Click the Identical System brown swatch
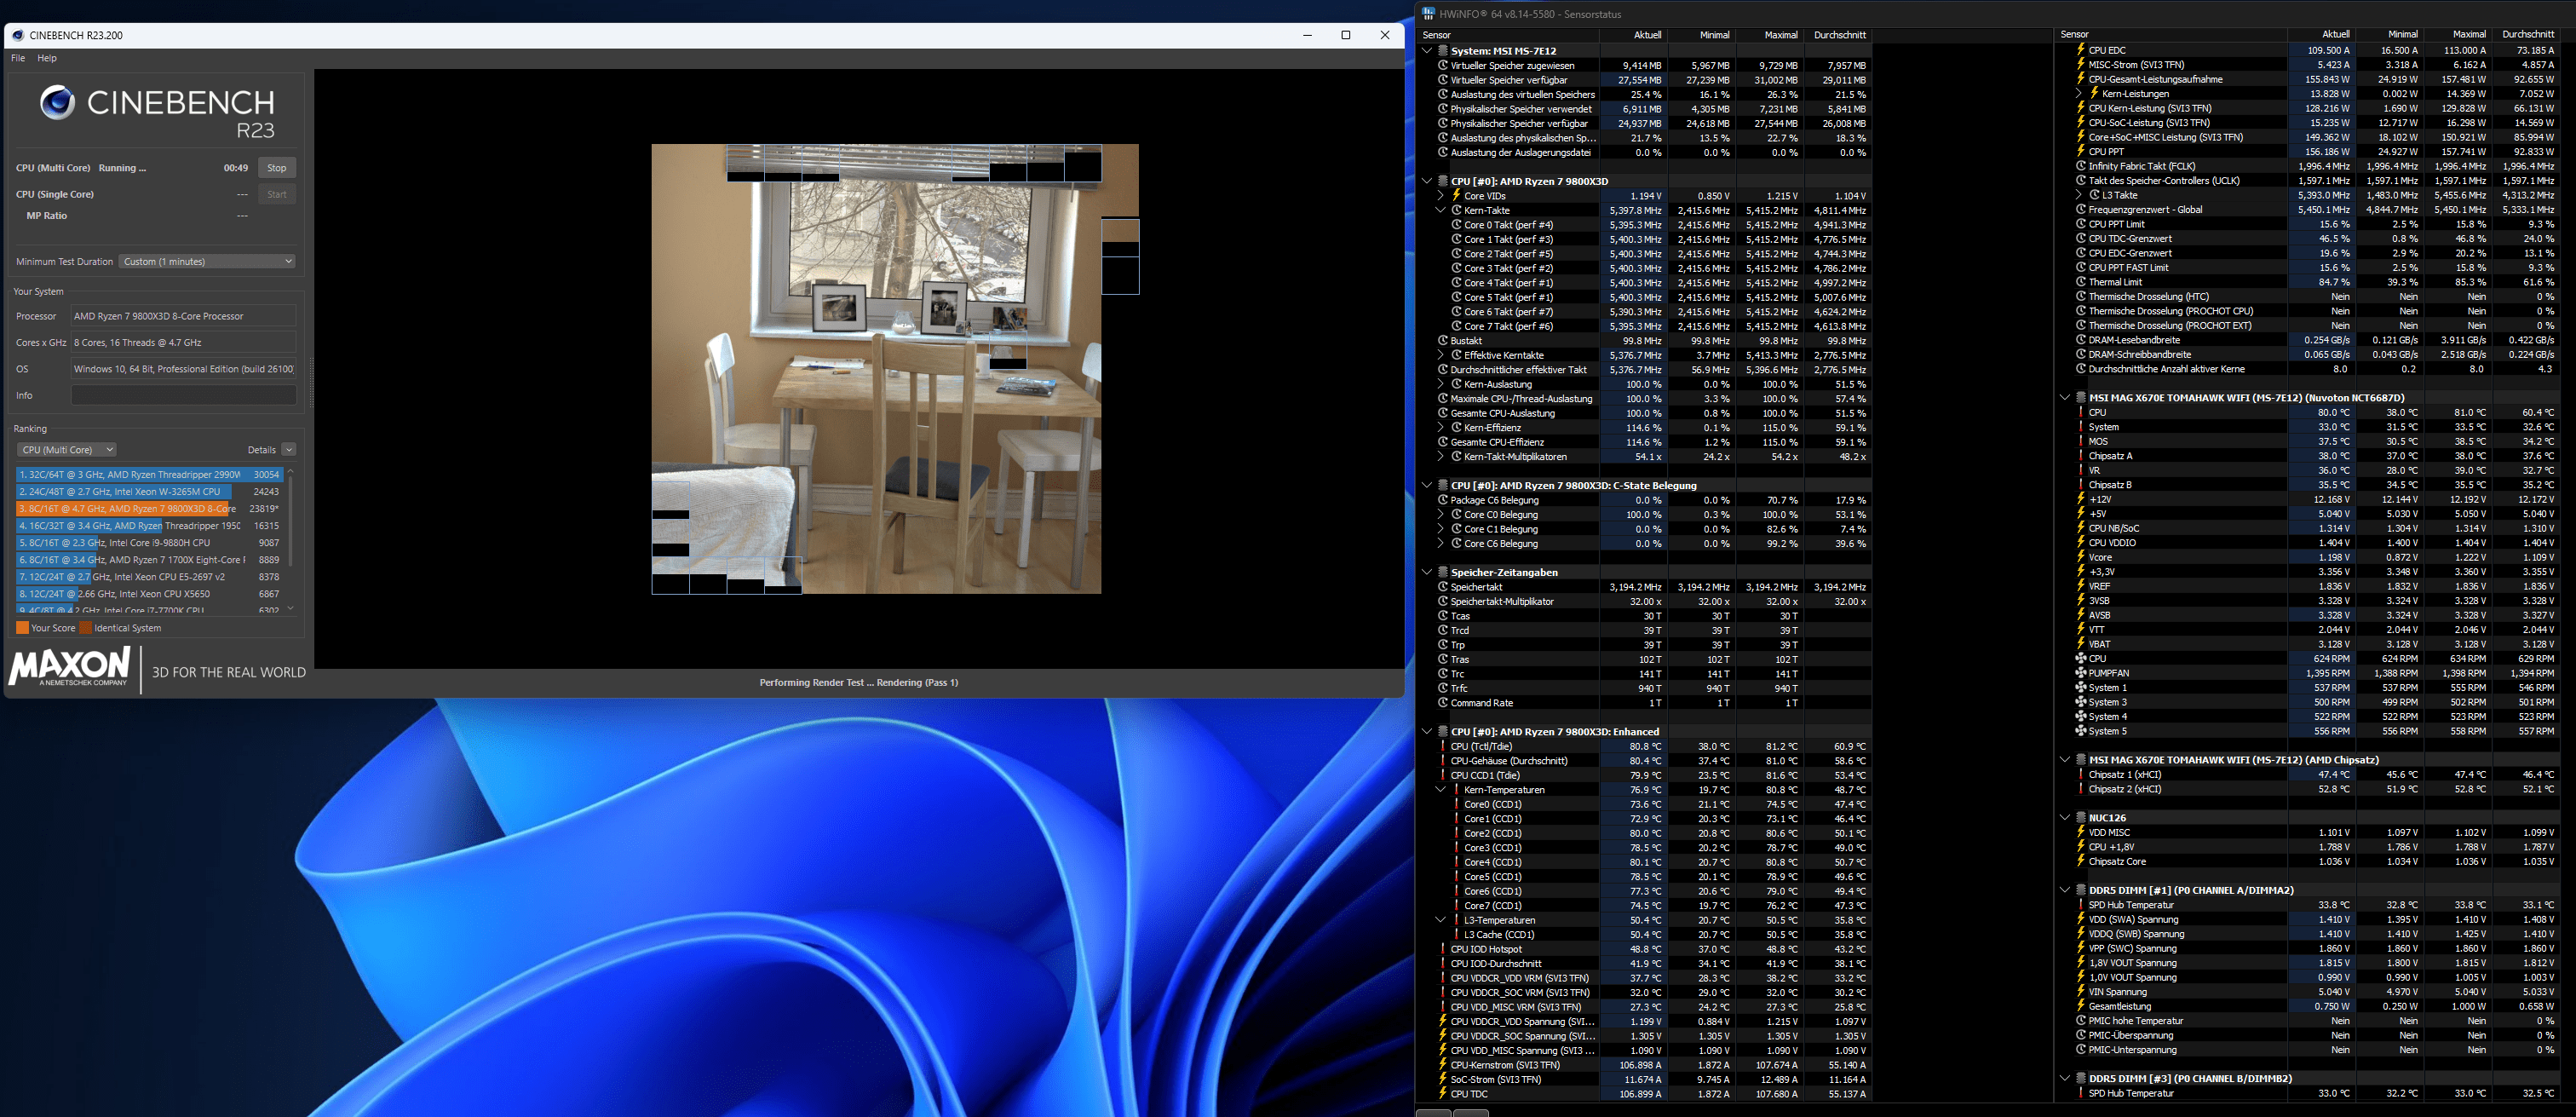This screenshot has width=2576, height=1117. [86, 628]
